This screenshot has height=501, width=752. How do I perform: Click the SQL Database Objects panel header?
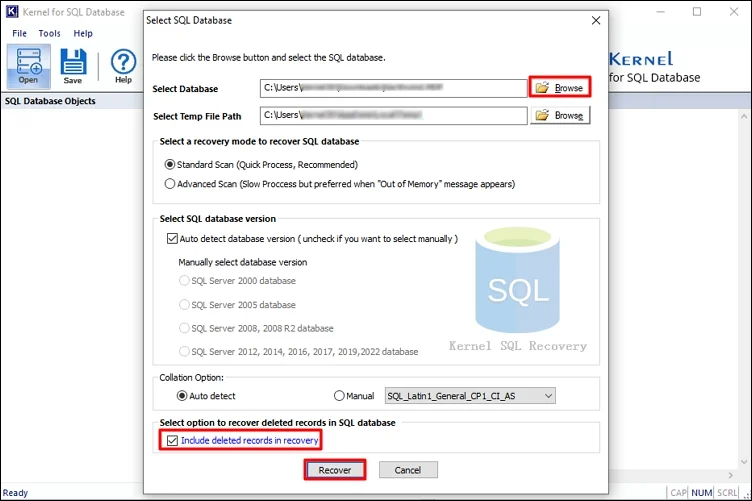click(x=50, y=101)
